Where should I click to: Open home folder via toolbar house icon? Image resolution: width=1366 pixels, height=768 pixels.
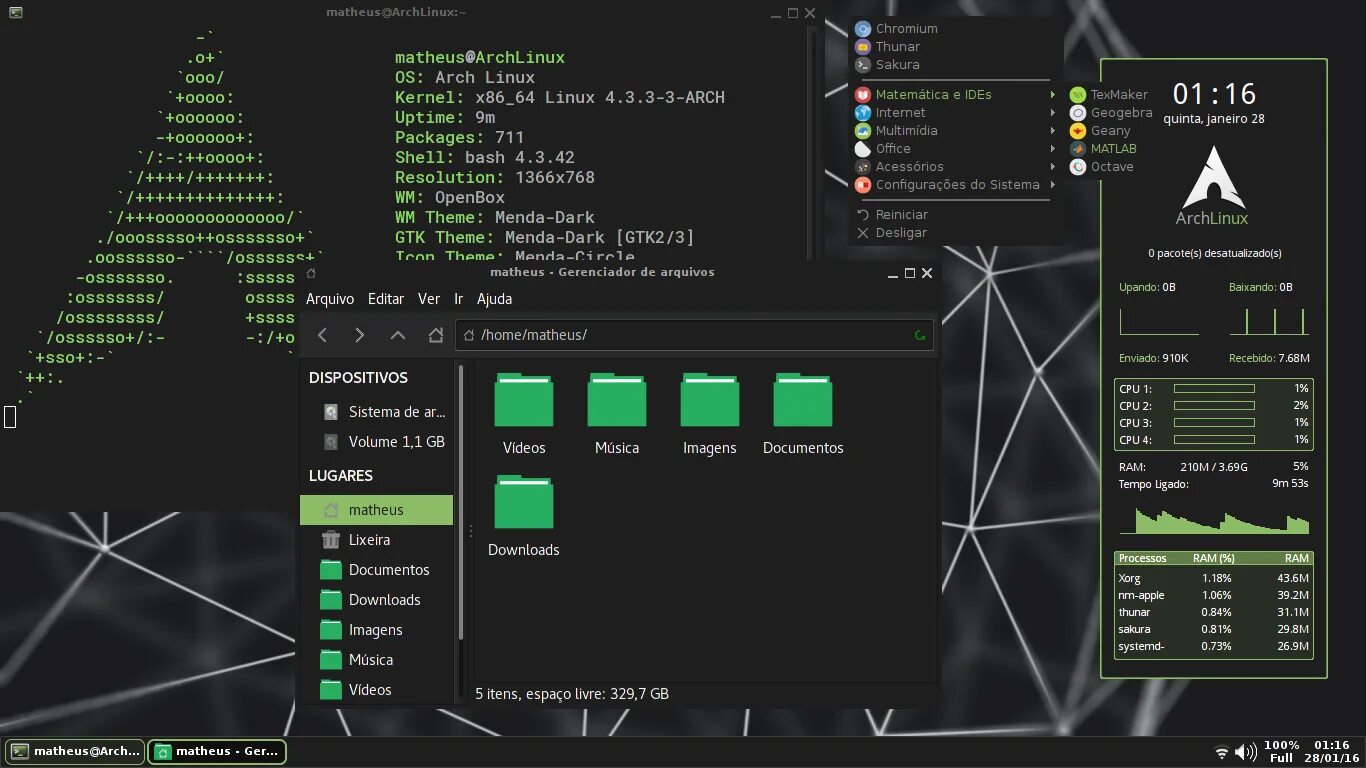point(436,335)
